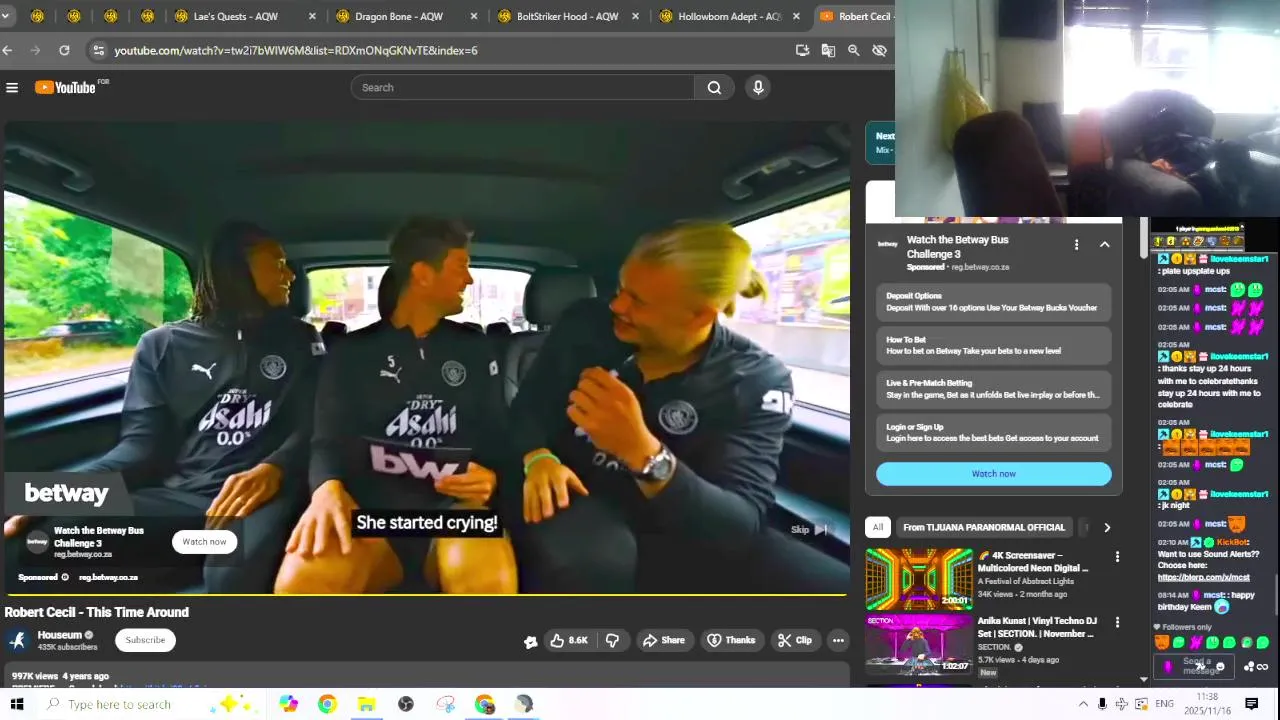Open the Login or Sign Up card
The width and height of the screenshot is (1280, 720).
[994, 432]
